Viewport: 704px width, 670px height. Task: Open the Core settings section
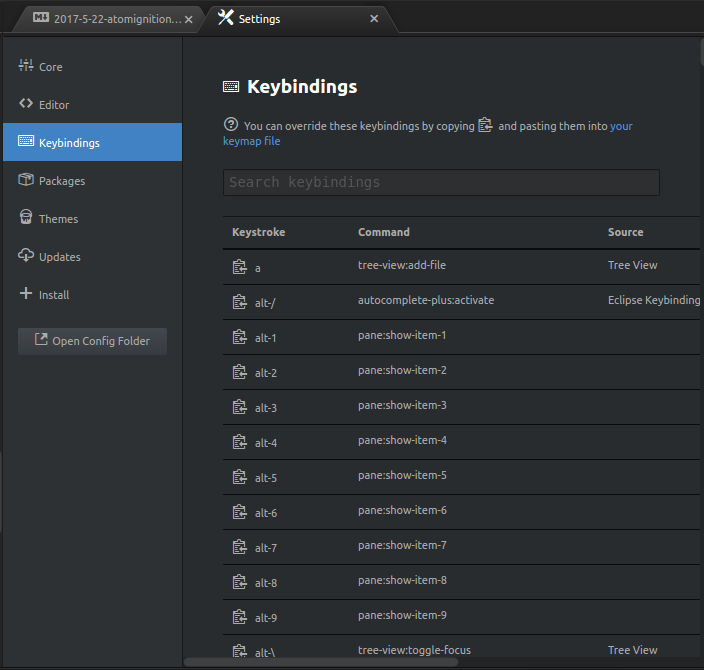point(92,66)
